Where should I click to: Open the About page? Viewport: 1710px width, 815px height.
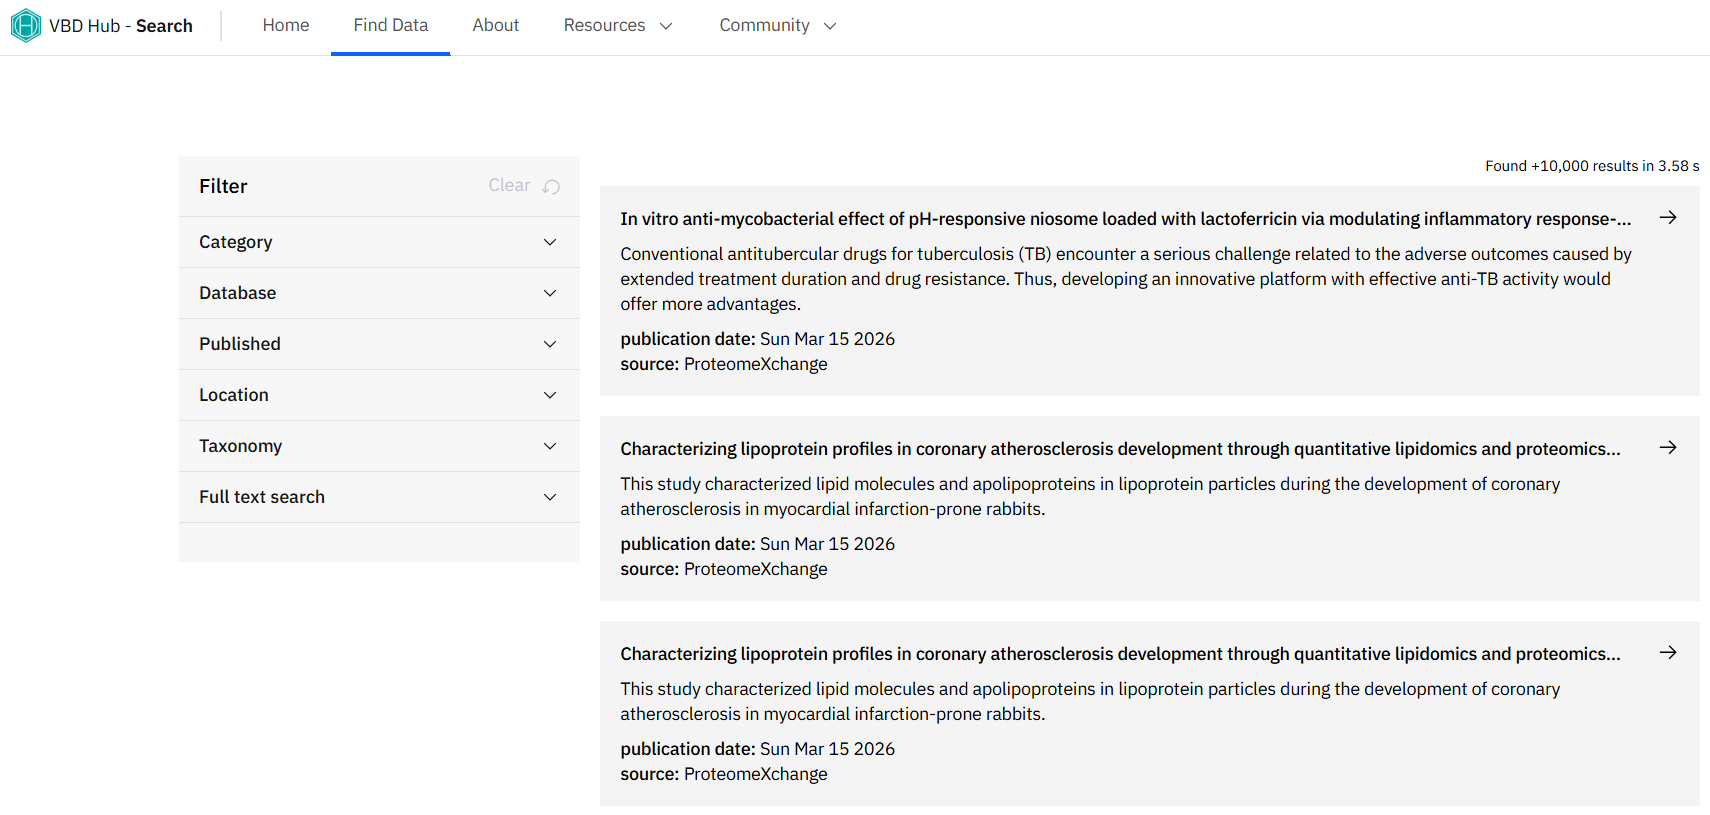click(496, 25)
